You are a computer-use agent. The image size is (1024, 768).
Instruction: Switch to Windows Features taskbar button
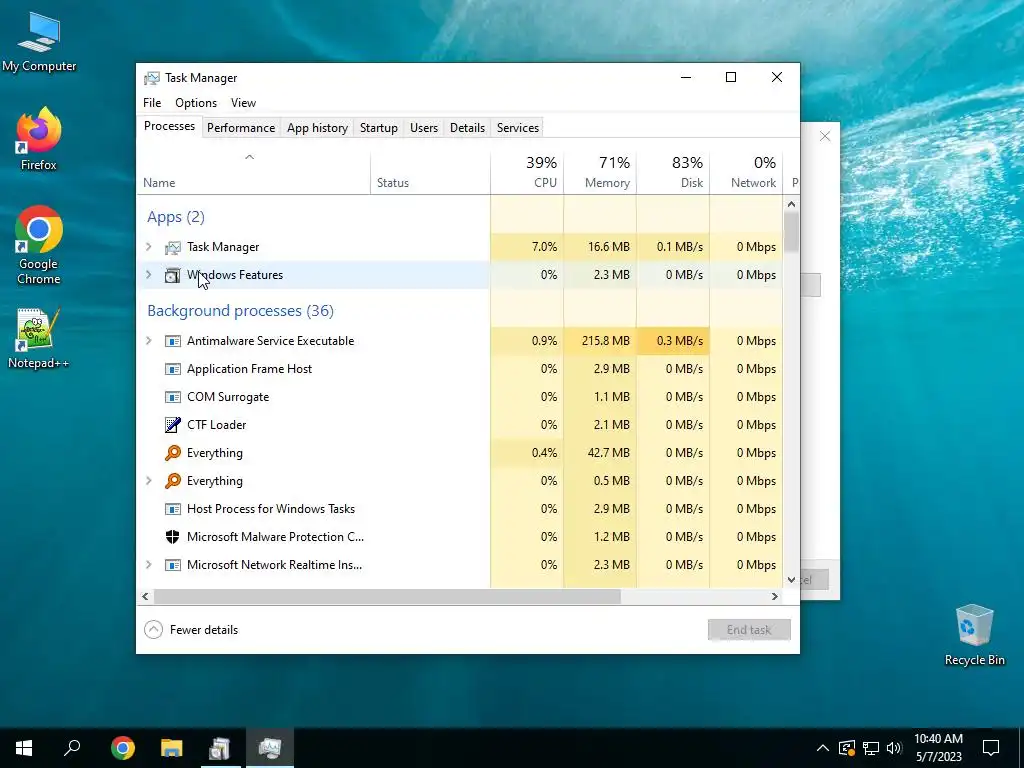pyautogui.click(x=220, y=748)
